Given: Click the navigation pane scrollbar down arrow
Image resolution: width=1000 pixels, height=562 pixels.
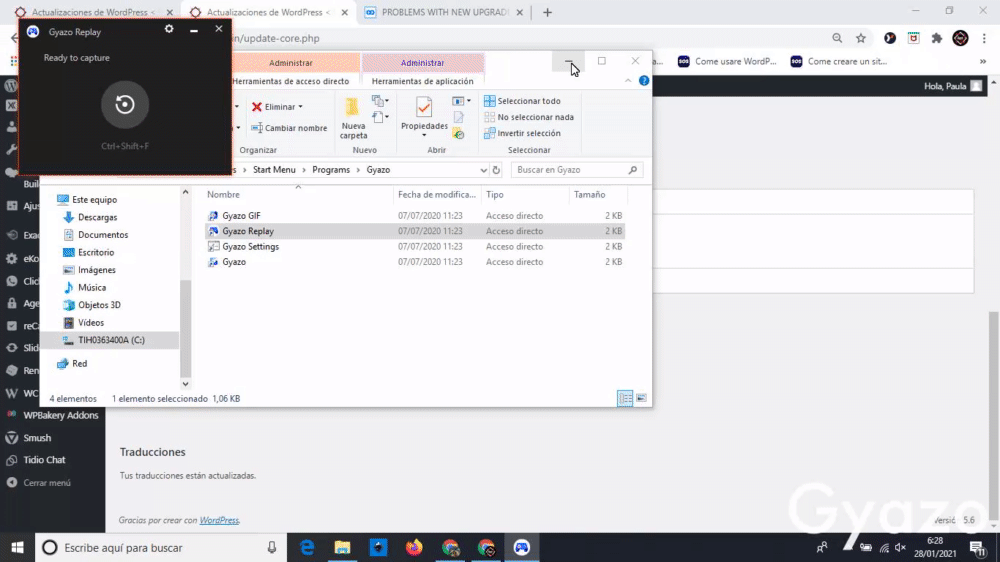Looking at the screenshot, I should [x=186, y=384].
